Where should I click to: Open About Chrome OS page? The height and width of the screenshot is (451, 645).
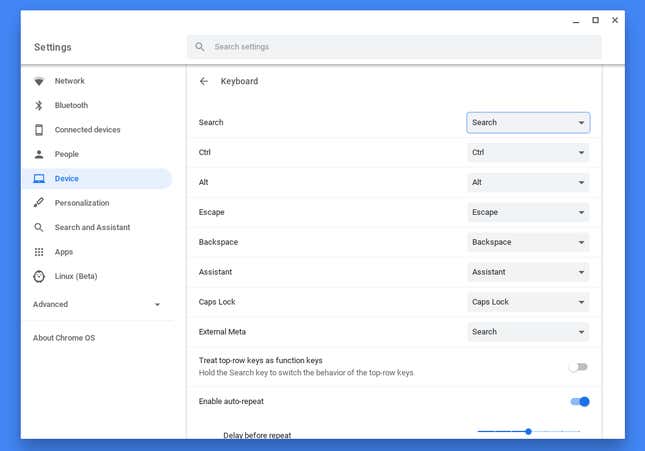[64, 338]
